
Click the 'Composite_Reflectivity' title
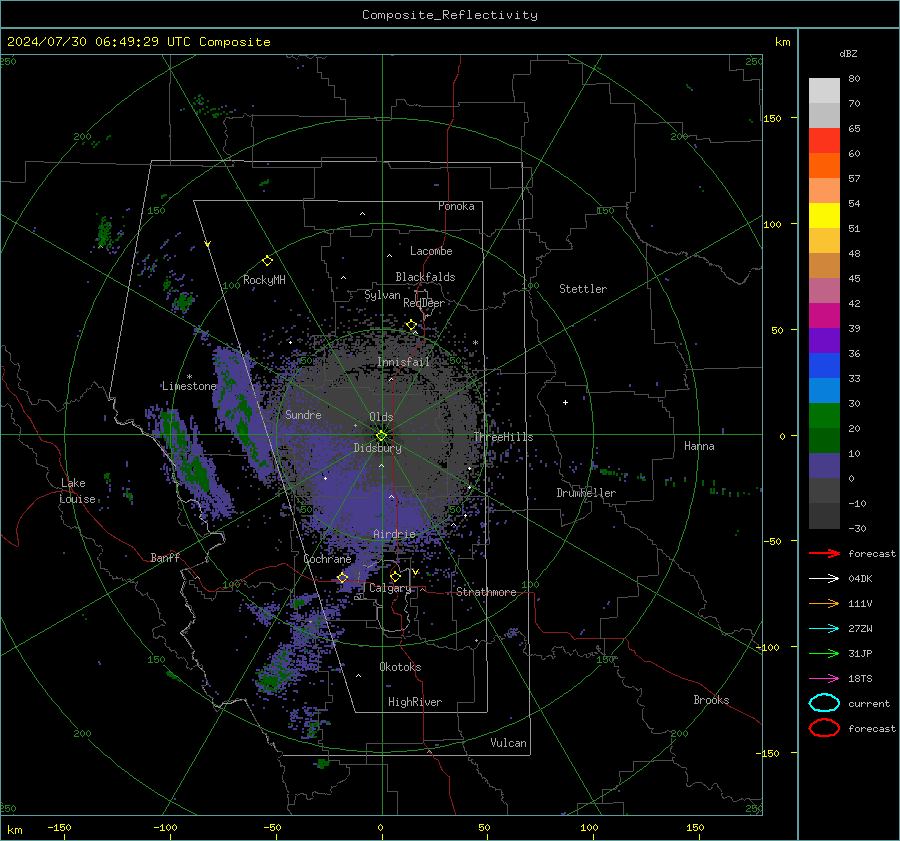(x=450, y=15)
